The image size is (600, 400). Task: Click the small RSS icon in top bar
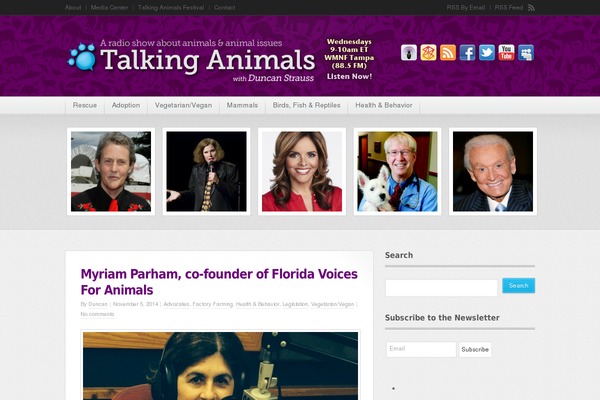531,8
